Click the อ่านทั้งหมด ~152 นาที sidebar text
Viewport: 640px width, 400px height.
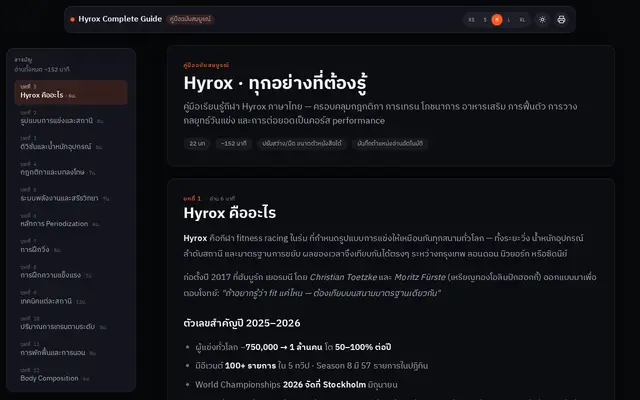coord(42,69)
